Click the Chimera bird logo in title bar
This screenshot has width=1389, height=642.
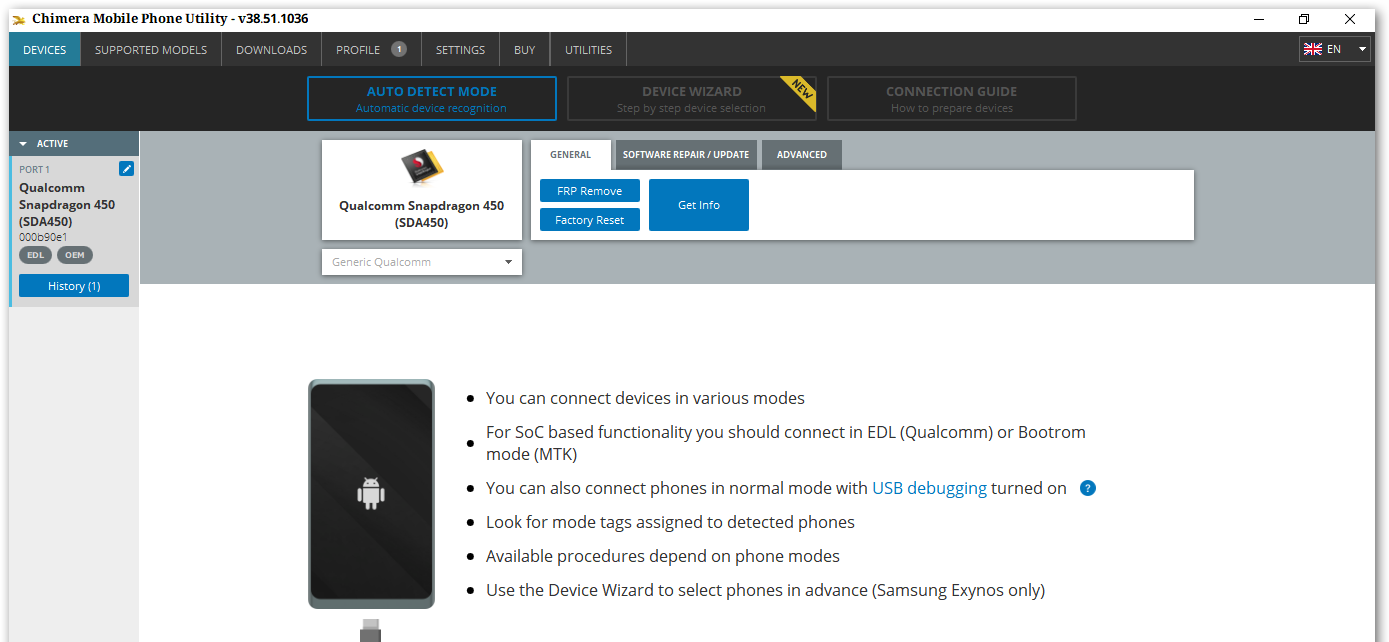[x=18, y=19]
